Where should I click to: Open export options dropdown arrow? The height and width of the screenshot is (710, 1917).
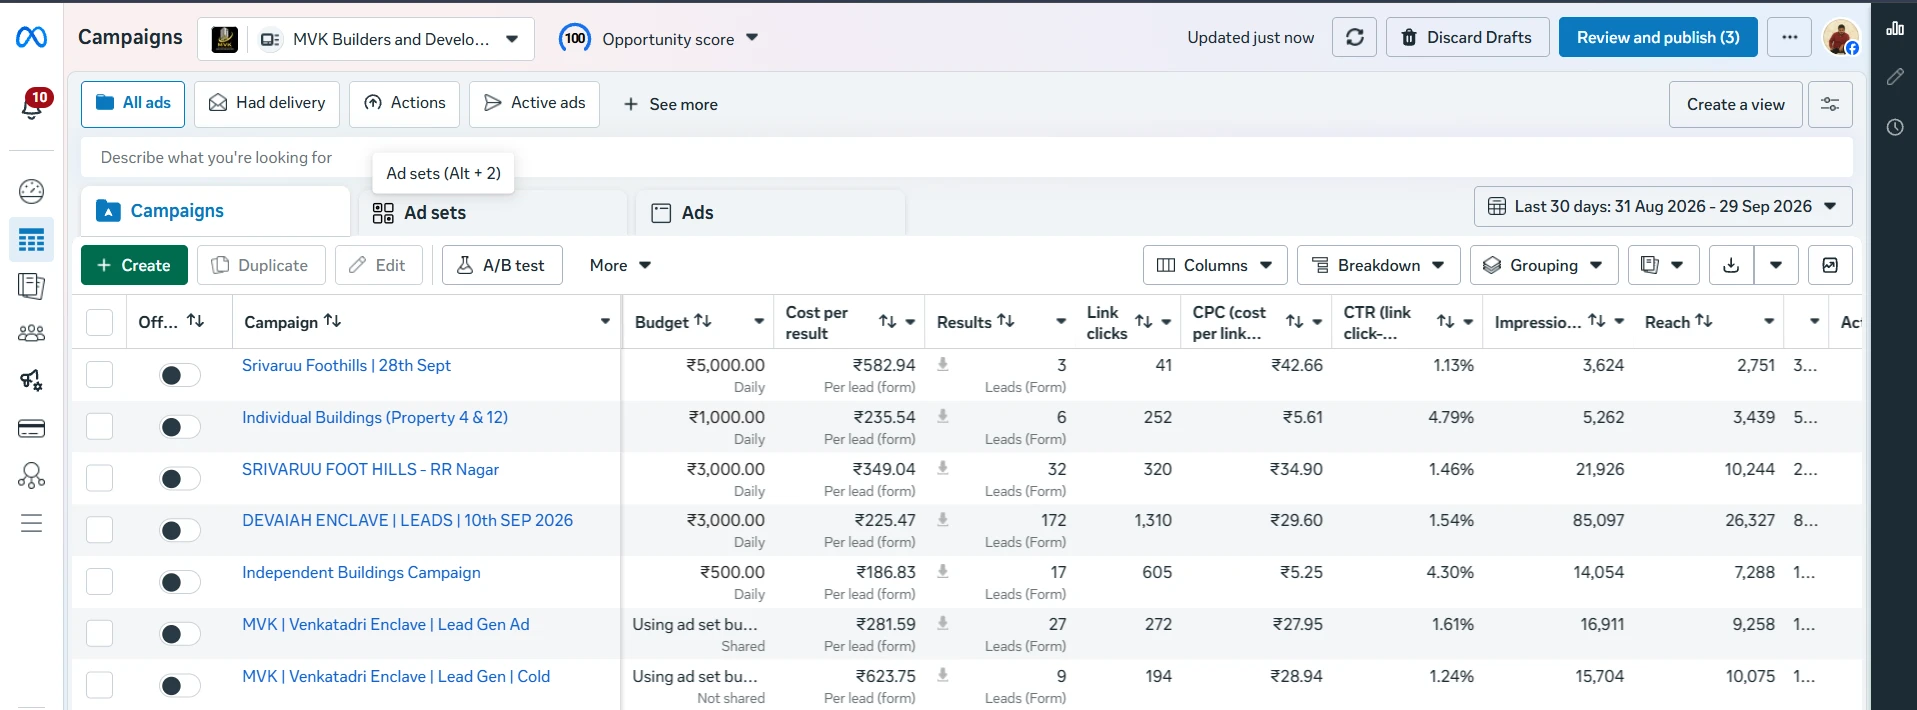click(1776, 265)
